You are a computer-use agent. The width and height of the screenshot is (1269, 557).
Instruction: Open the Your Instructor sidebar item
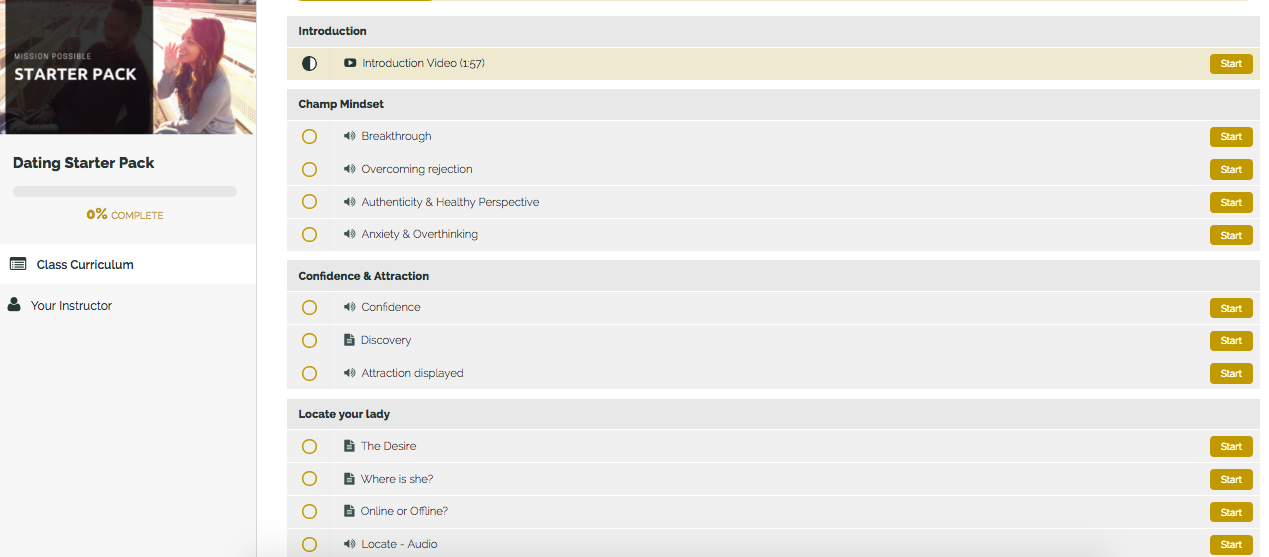pyautogui.click(x=128, y=305)
